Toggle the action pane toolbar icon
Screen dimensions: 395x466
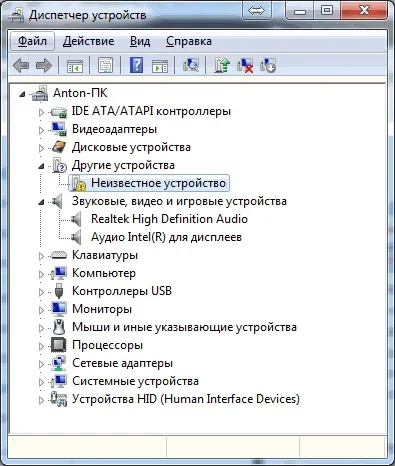pos(160,66)
